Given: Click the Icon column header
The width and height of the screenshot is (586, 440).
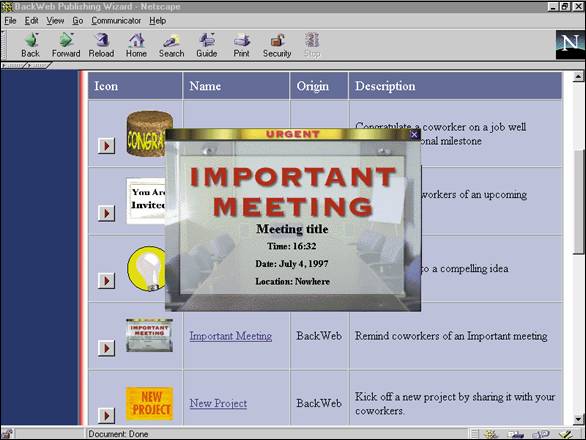Looking at the screenshot, I should (x=135, y=86).
